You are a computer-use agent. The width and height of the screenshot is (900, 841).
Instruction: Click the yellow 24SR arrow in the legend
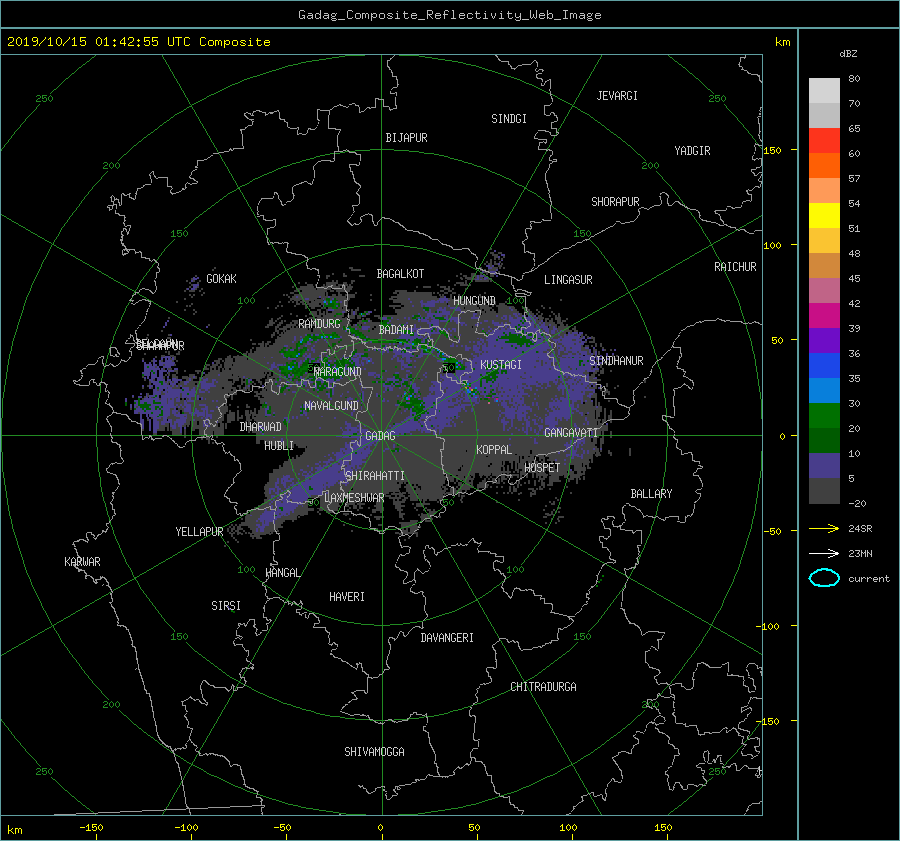click(824, 528)
